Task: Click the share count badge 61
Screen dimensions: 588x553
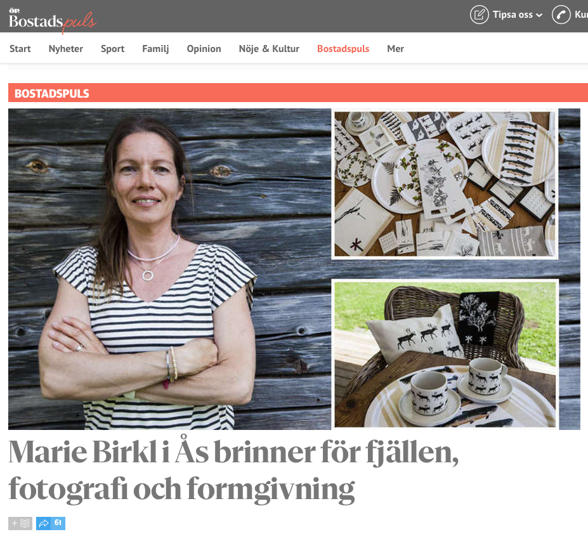Action: click(x=58, y=523)
